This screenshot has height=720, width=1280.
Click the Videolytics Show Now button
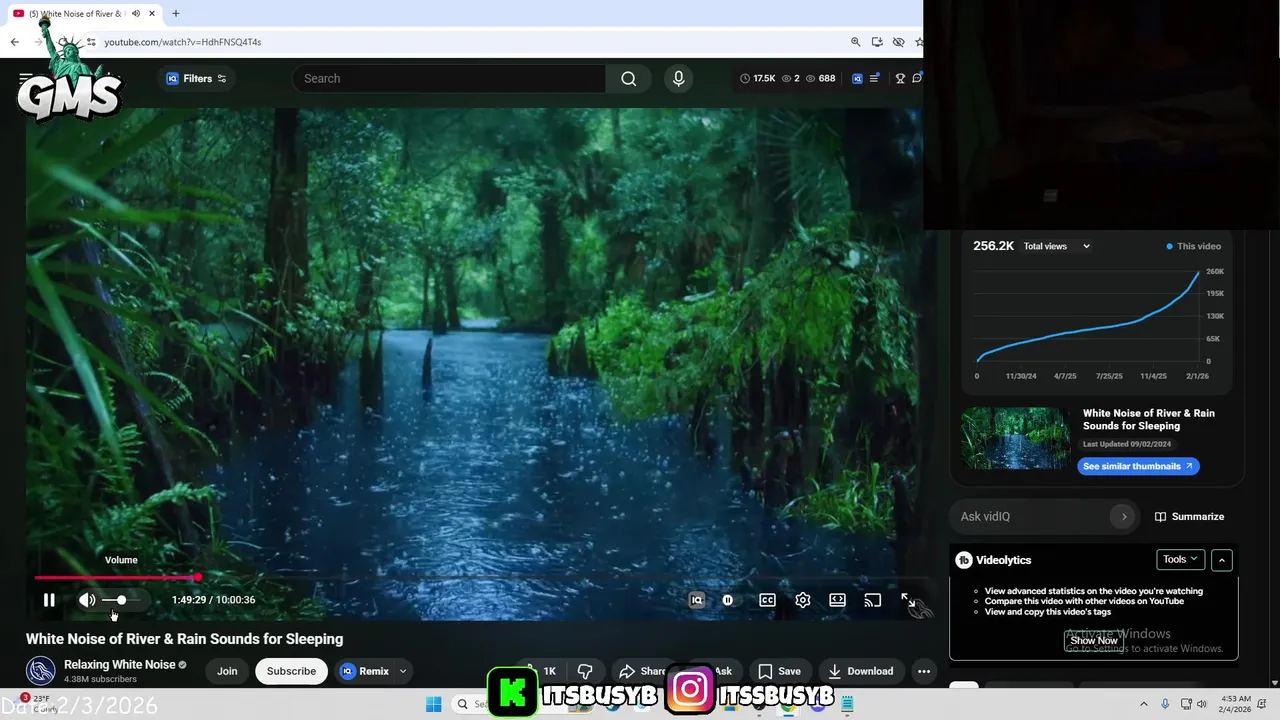[1094, 641]
